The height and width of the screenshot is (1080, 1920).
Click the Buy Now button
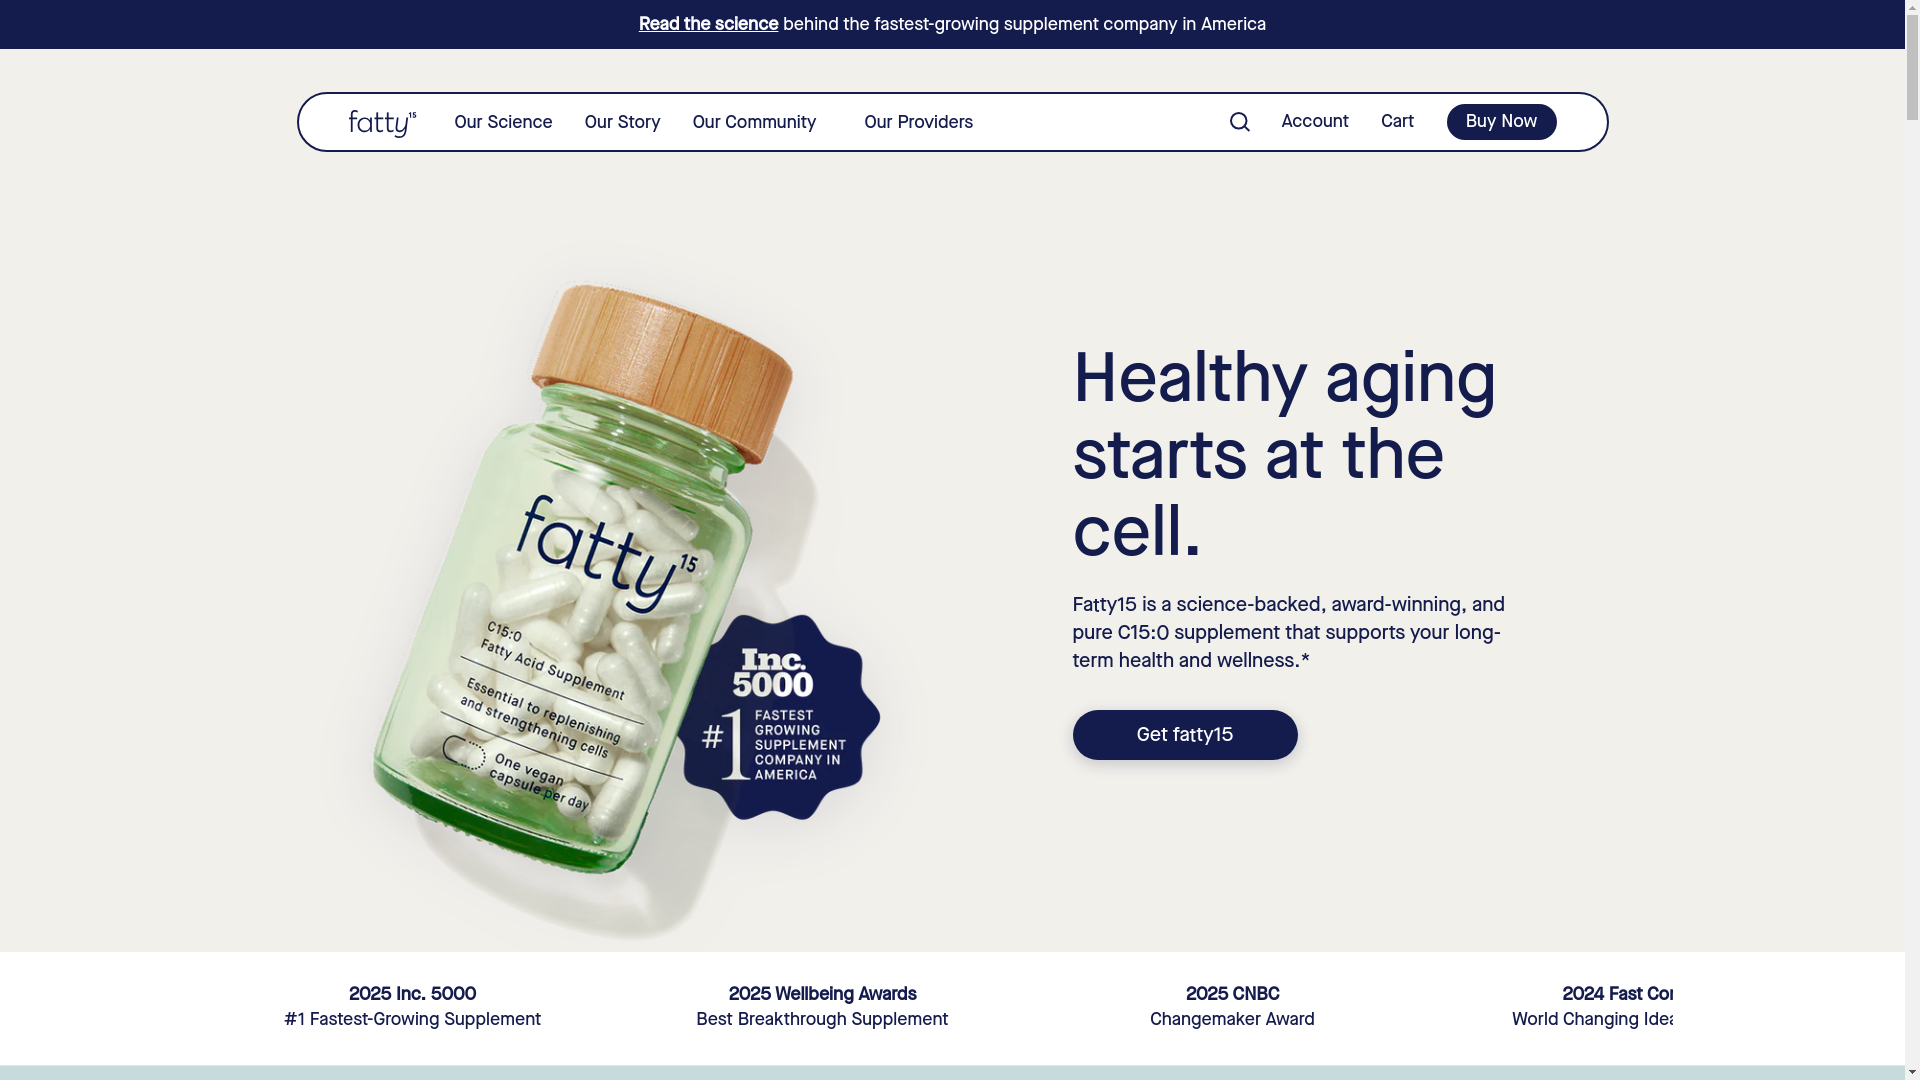coord(1501,122)
